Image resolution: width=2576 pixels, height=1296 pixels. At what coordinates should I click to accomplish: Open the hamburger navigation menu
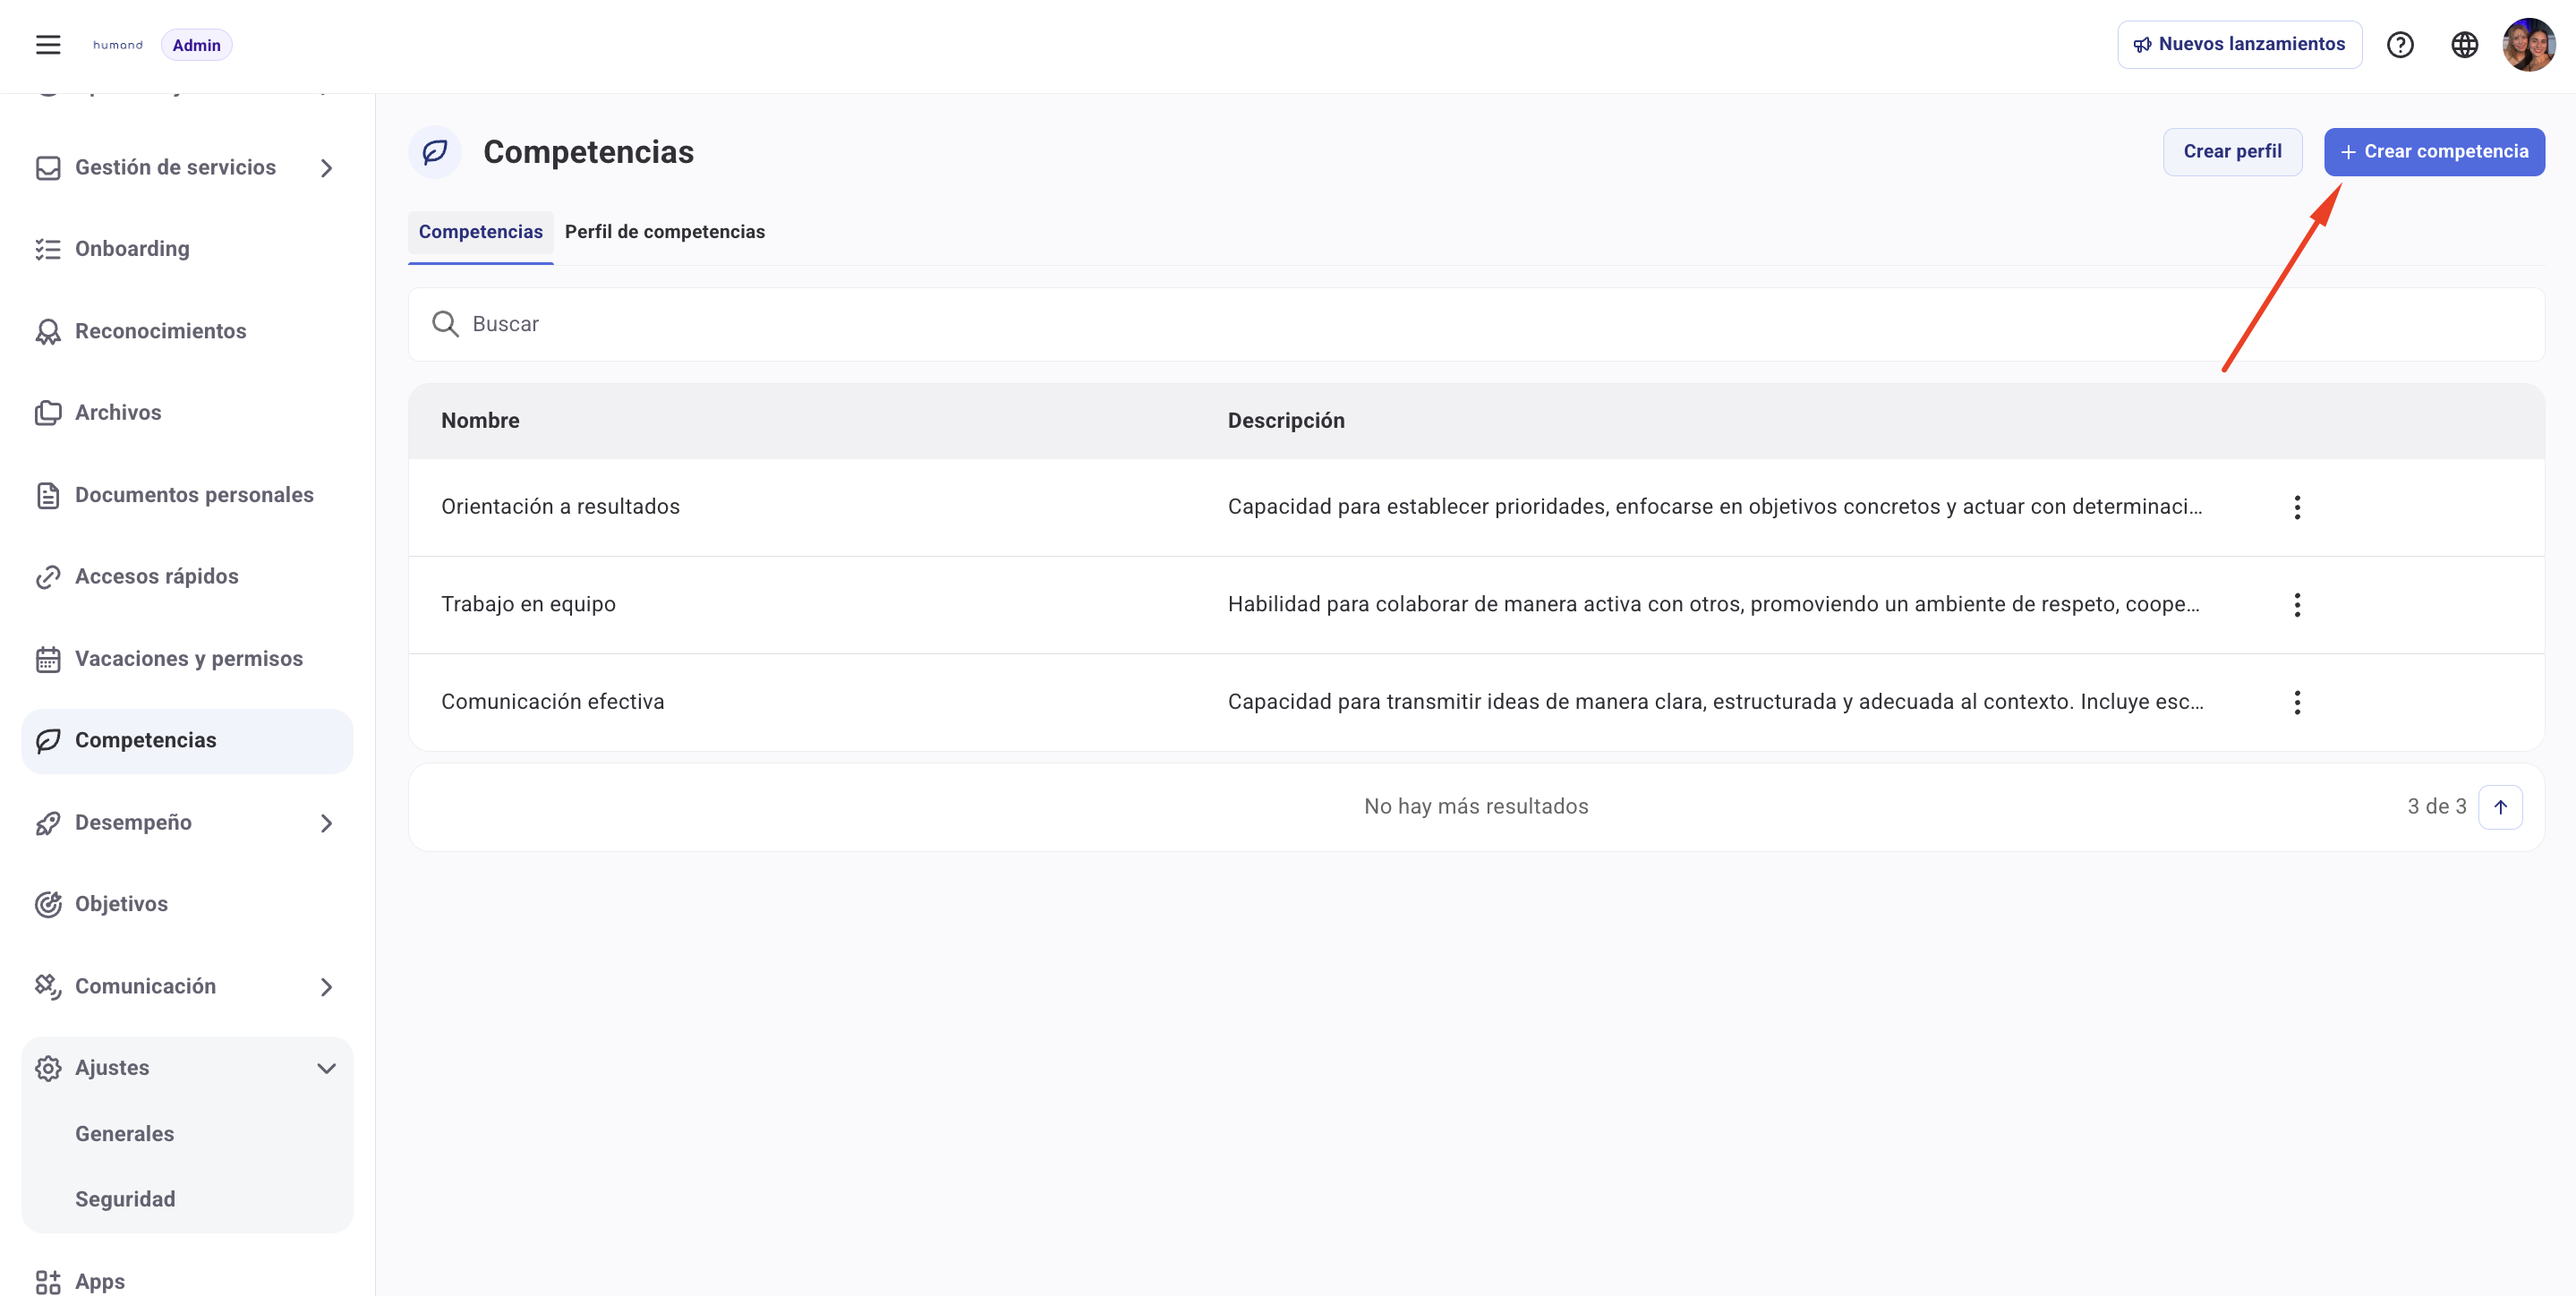47,44
